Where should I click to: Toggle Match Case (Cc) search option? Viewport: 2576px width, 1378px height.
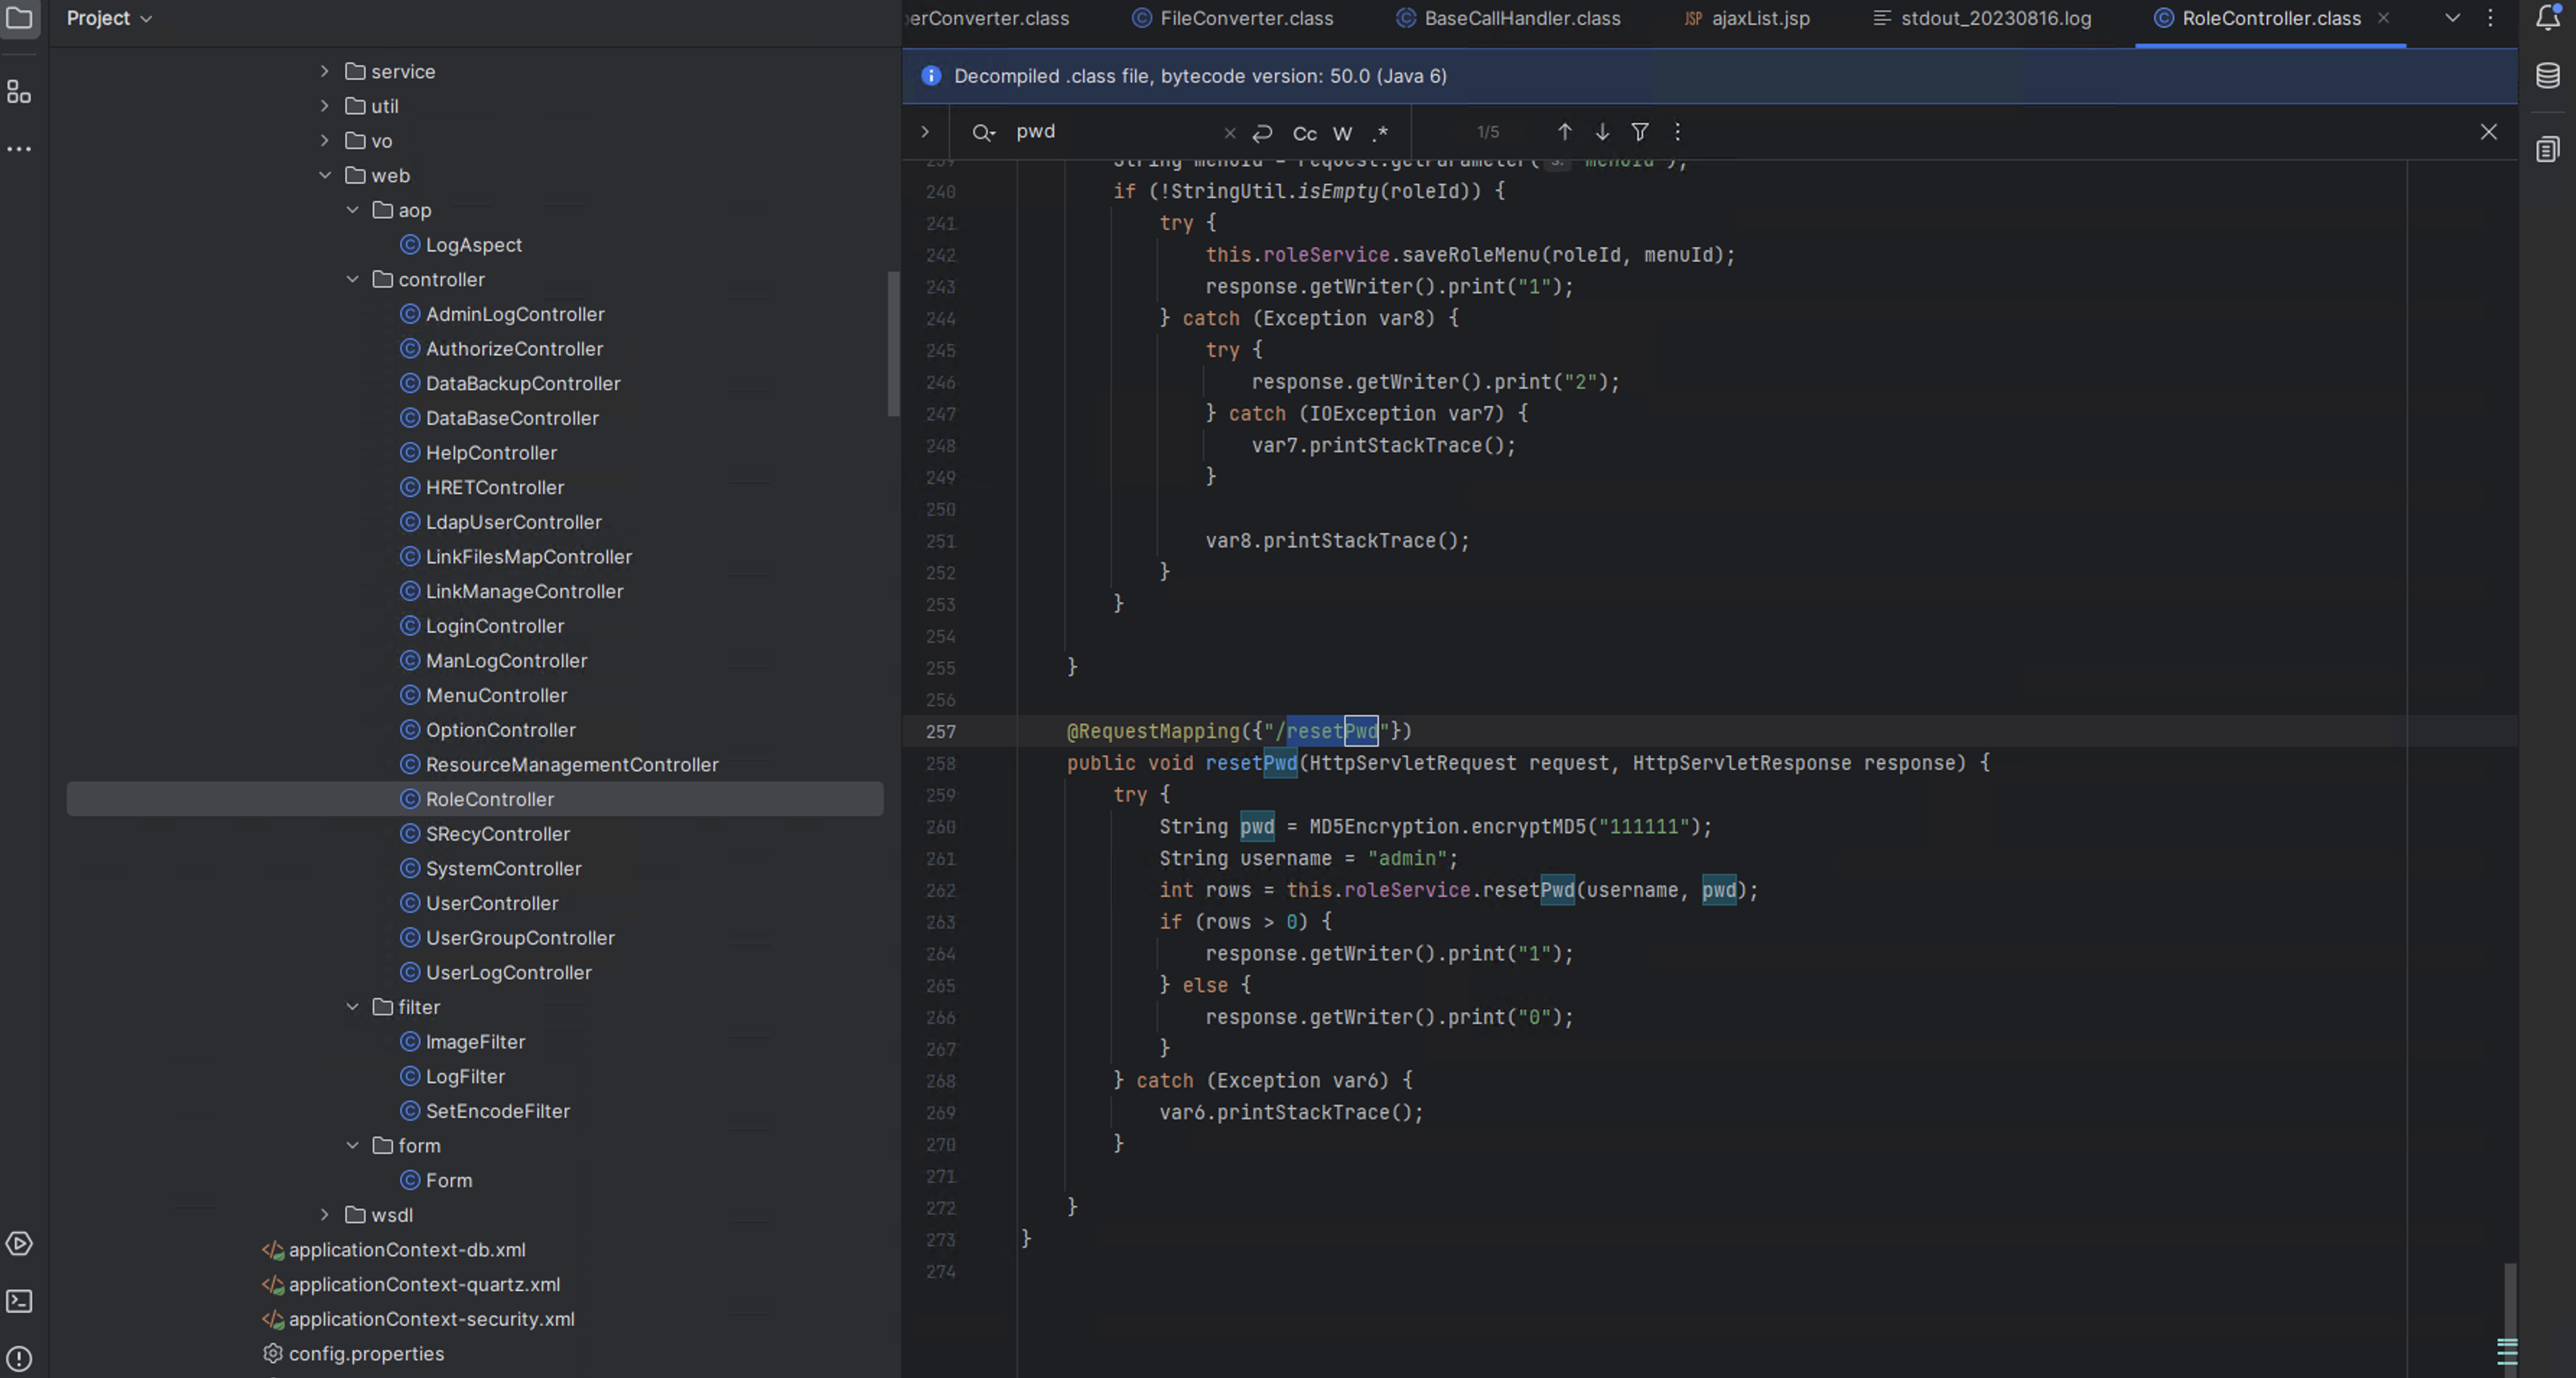pyautogui.click(x=1305, y=133)
